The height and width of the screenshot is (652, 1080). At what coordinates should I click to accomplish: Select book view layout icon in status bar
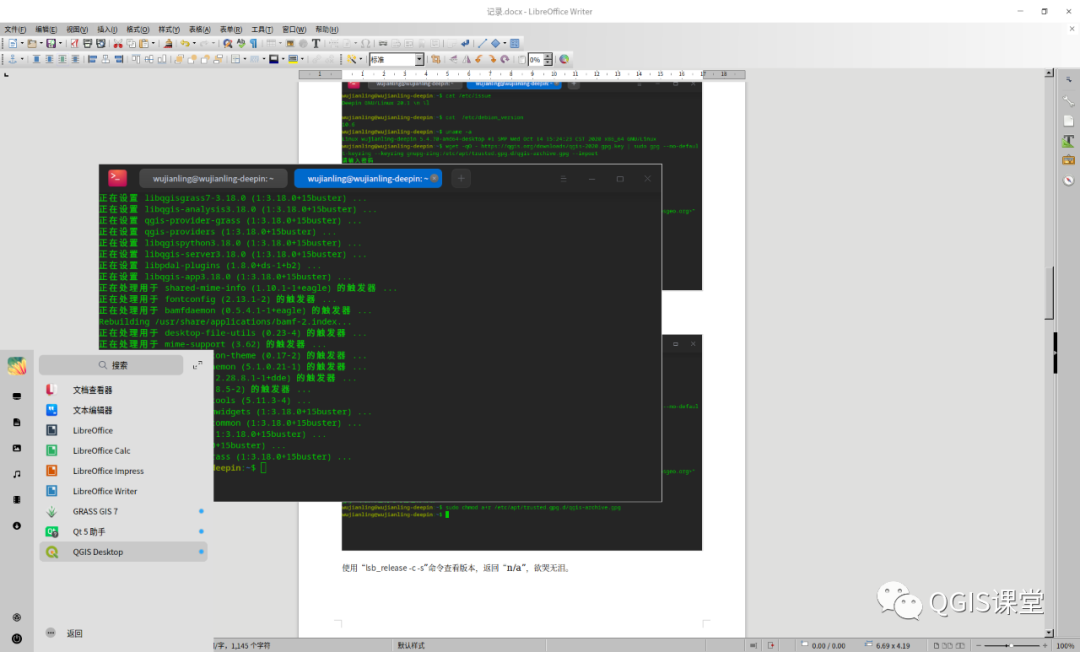pyautogui.click(x=959, y=645)
